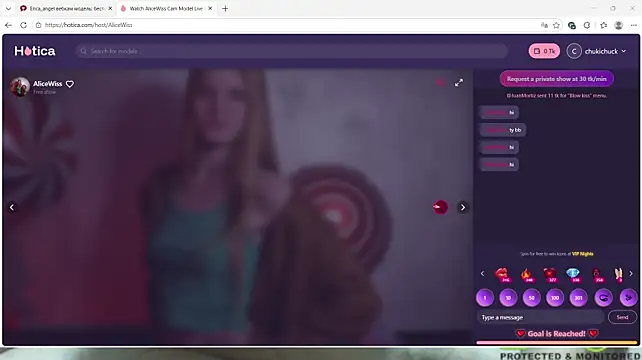Viewport: 642px width, 360px height.
Task: Open the VIP Nights link
Action: click(582, 254)
